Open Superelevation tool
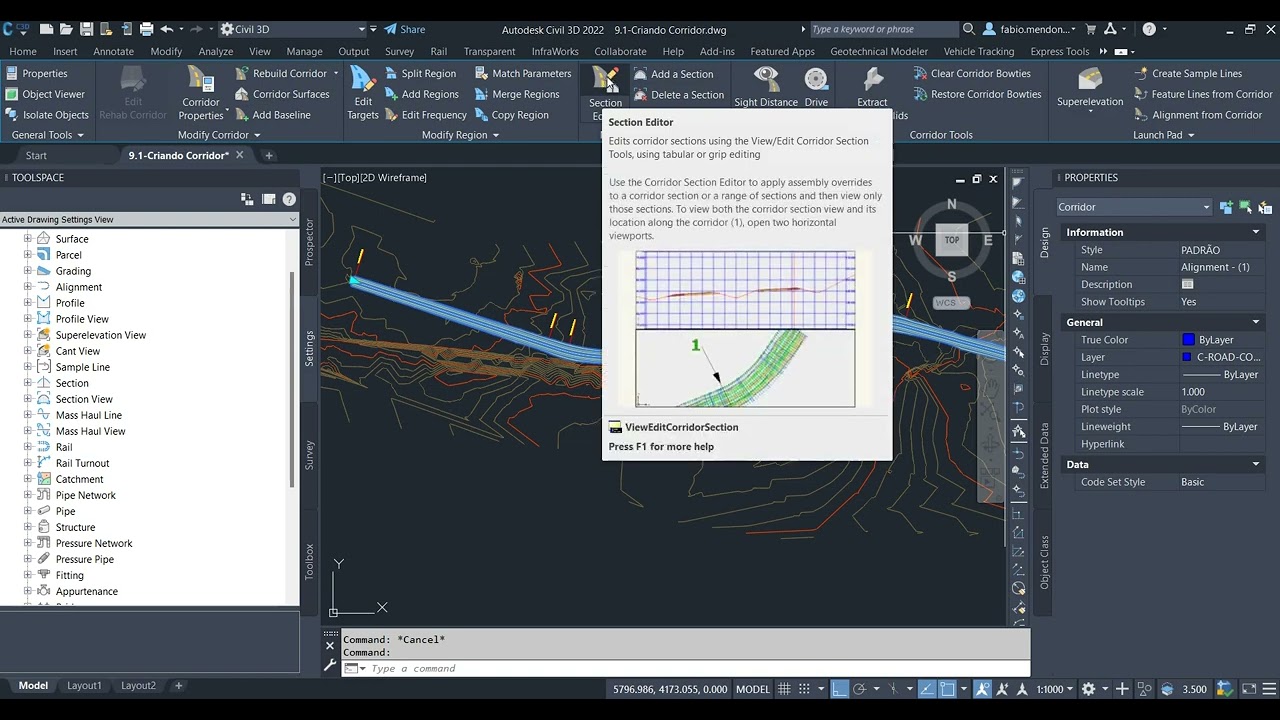The image size is (1280, 720). click(1090, 87)
